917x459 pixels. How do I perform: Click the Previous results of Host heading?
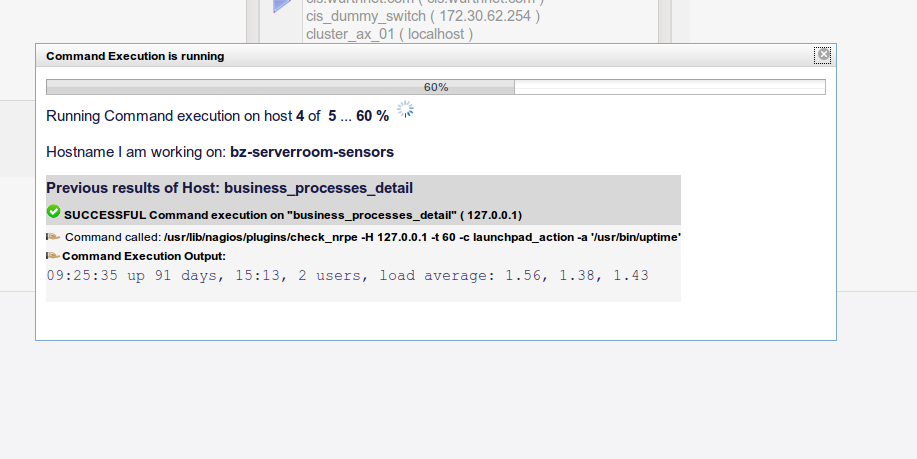click(229, 188)
